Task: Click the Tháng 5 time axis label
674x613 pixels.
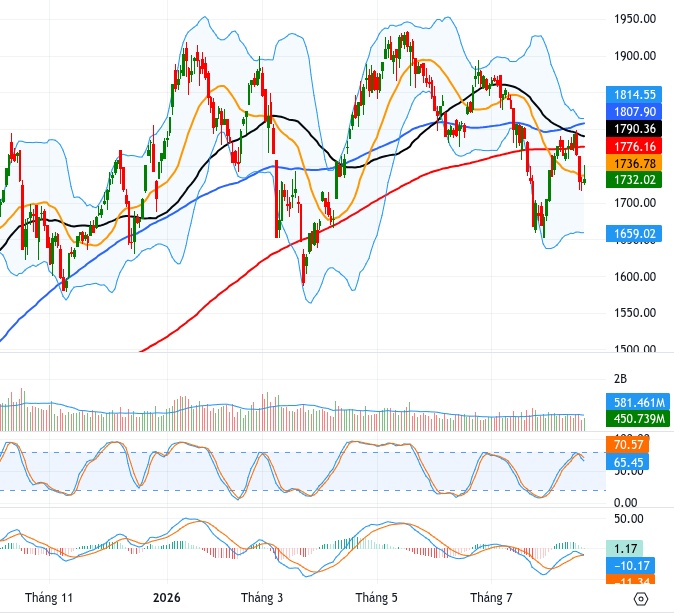Action: tap(377, 598)
